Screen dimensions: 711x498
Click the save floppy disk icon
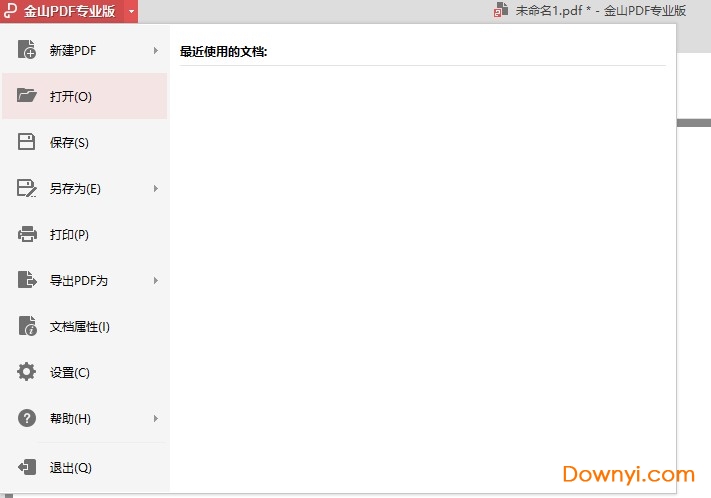point(26,142)
